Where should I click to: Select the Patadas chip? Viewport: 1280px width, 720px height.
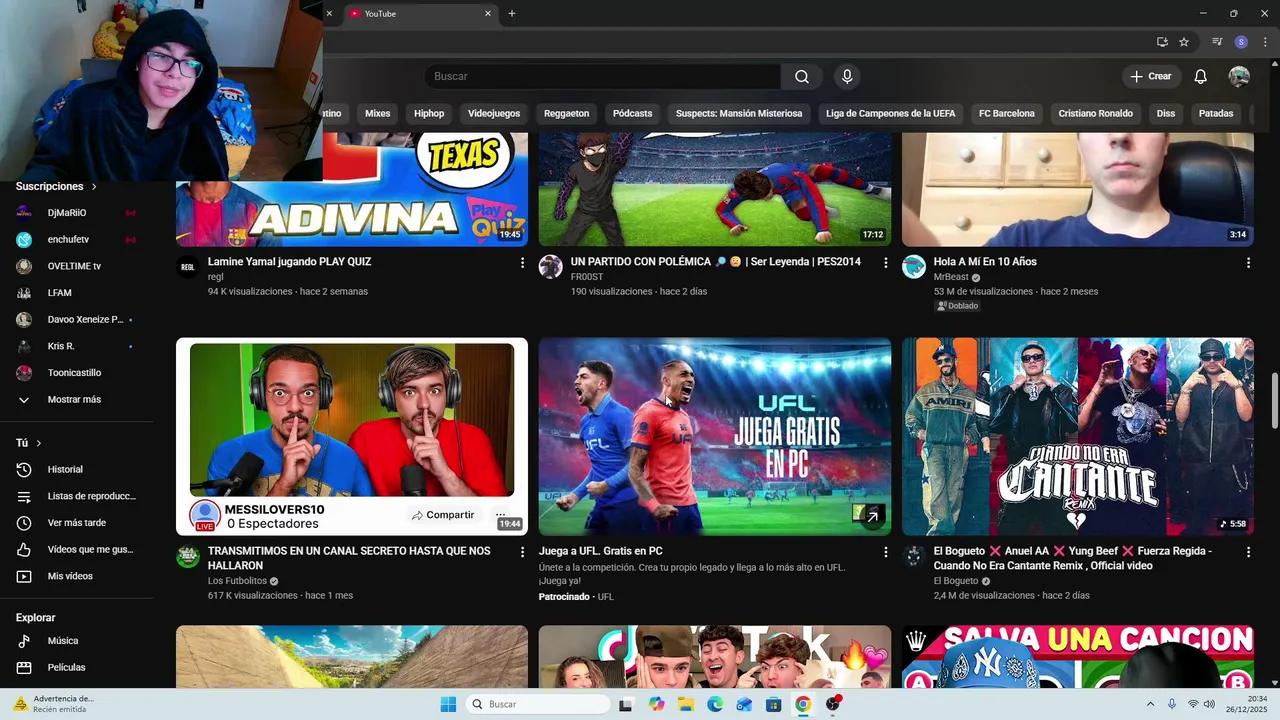point(1216,114)
